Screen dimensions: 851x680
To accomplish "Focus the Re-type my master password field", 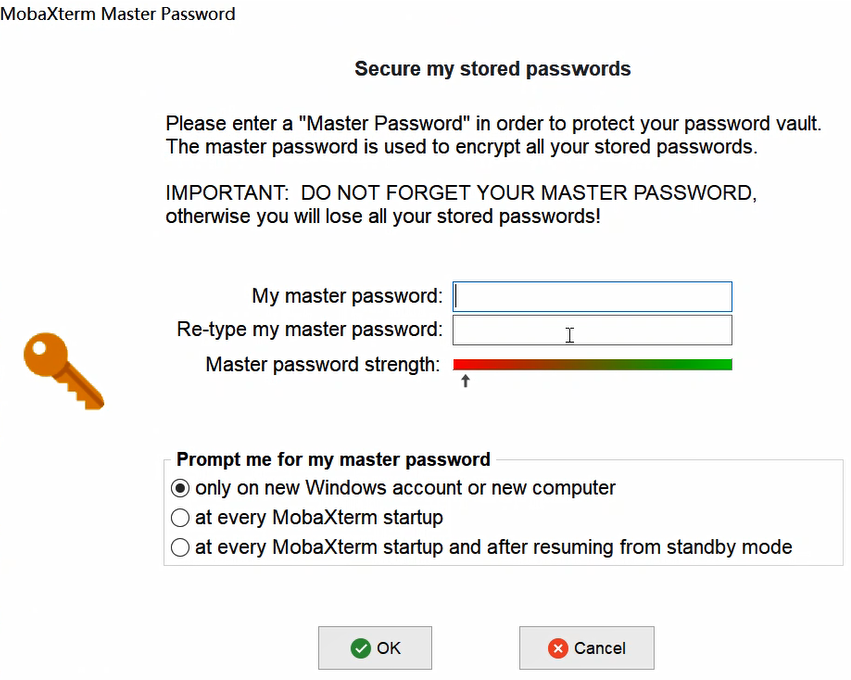I will [592, 330].
